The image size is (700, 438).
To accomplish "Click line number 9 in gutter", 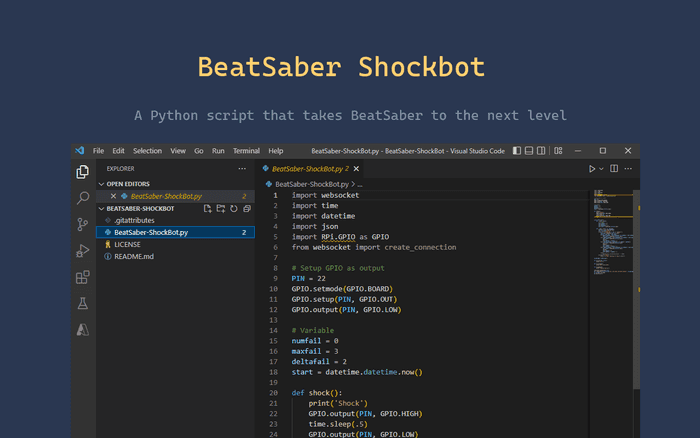I will click(275, 278).
